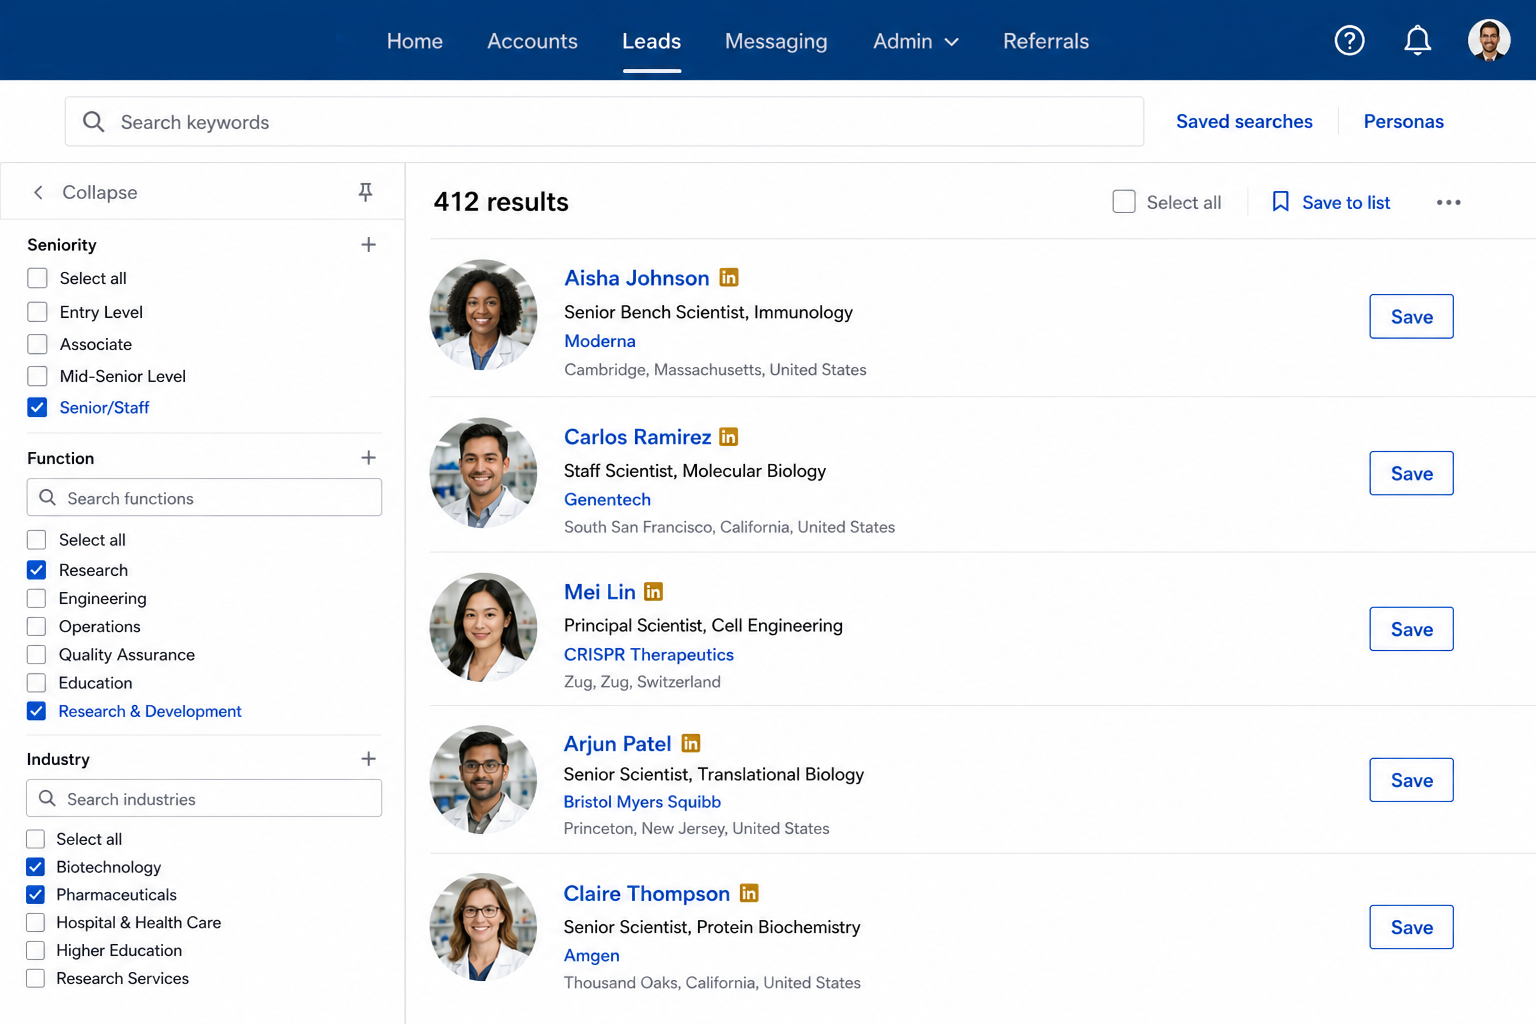Select all industries checkbox
Viewport: 1536px width, 1024px height.
35,838
